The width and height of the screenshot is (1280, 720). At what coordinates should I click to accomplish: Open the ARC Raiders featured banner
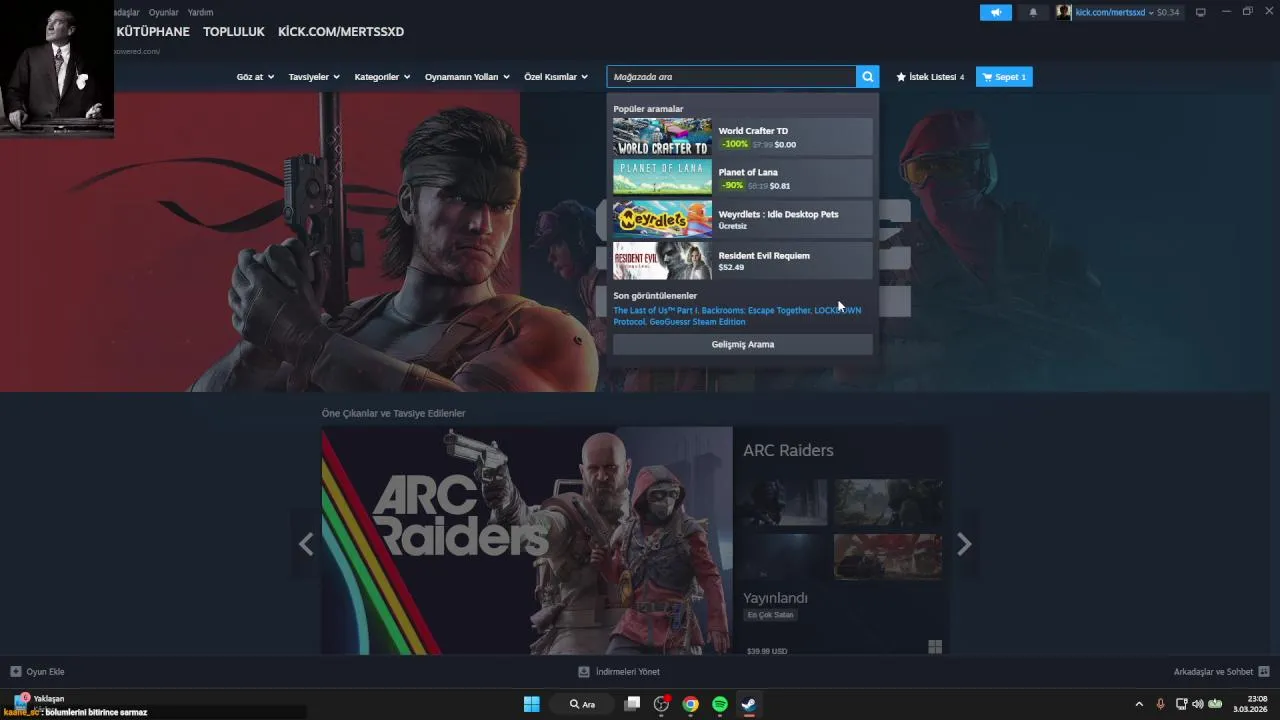tap(527, 541)
